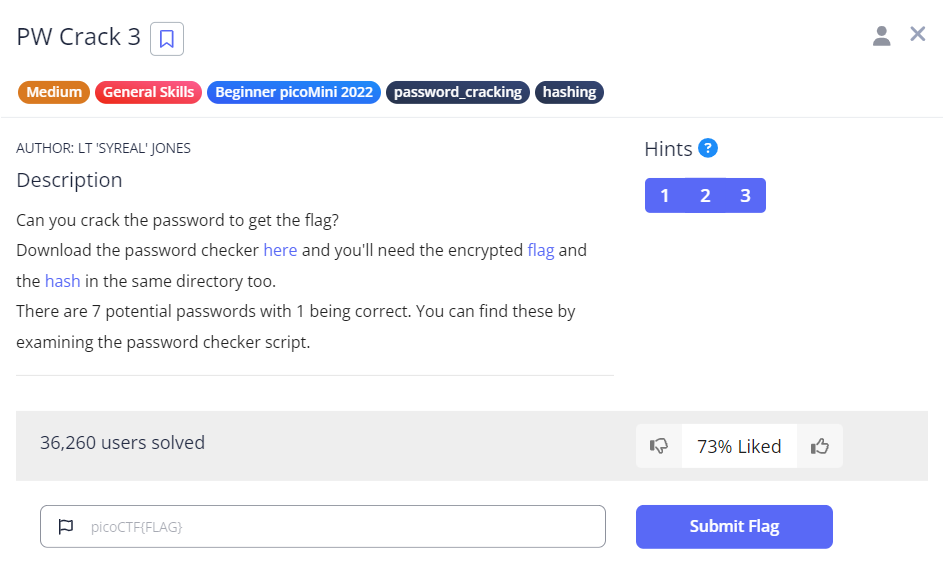Click the flag icon in input box
Image resolution: width=949 pixels, height=579 pixels.
tap(67, 526)
